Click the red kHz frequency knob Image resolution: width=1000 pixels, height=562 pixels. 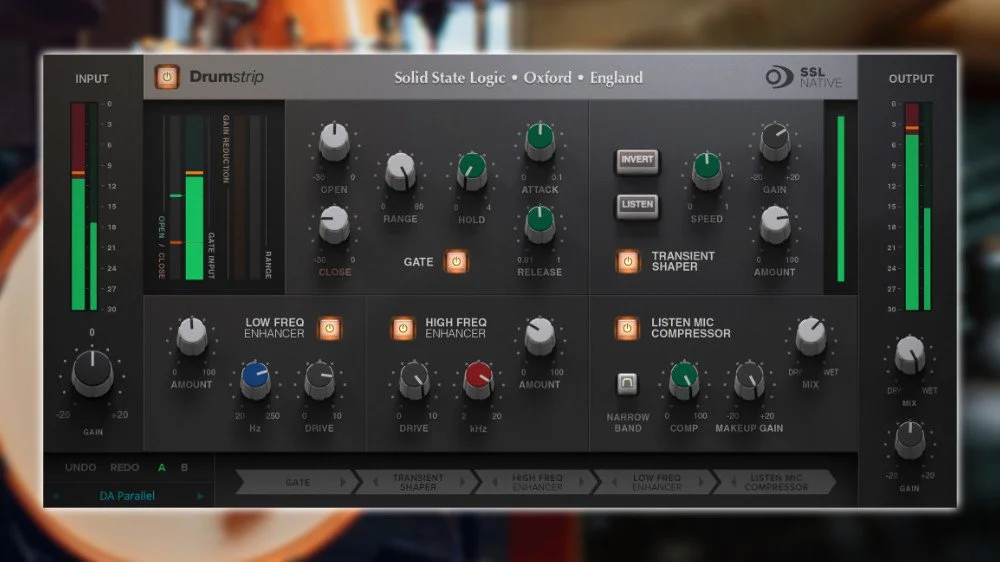(478, 380)
